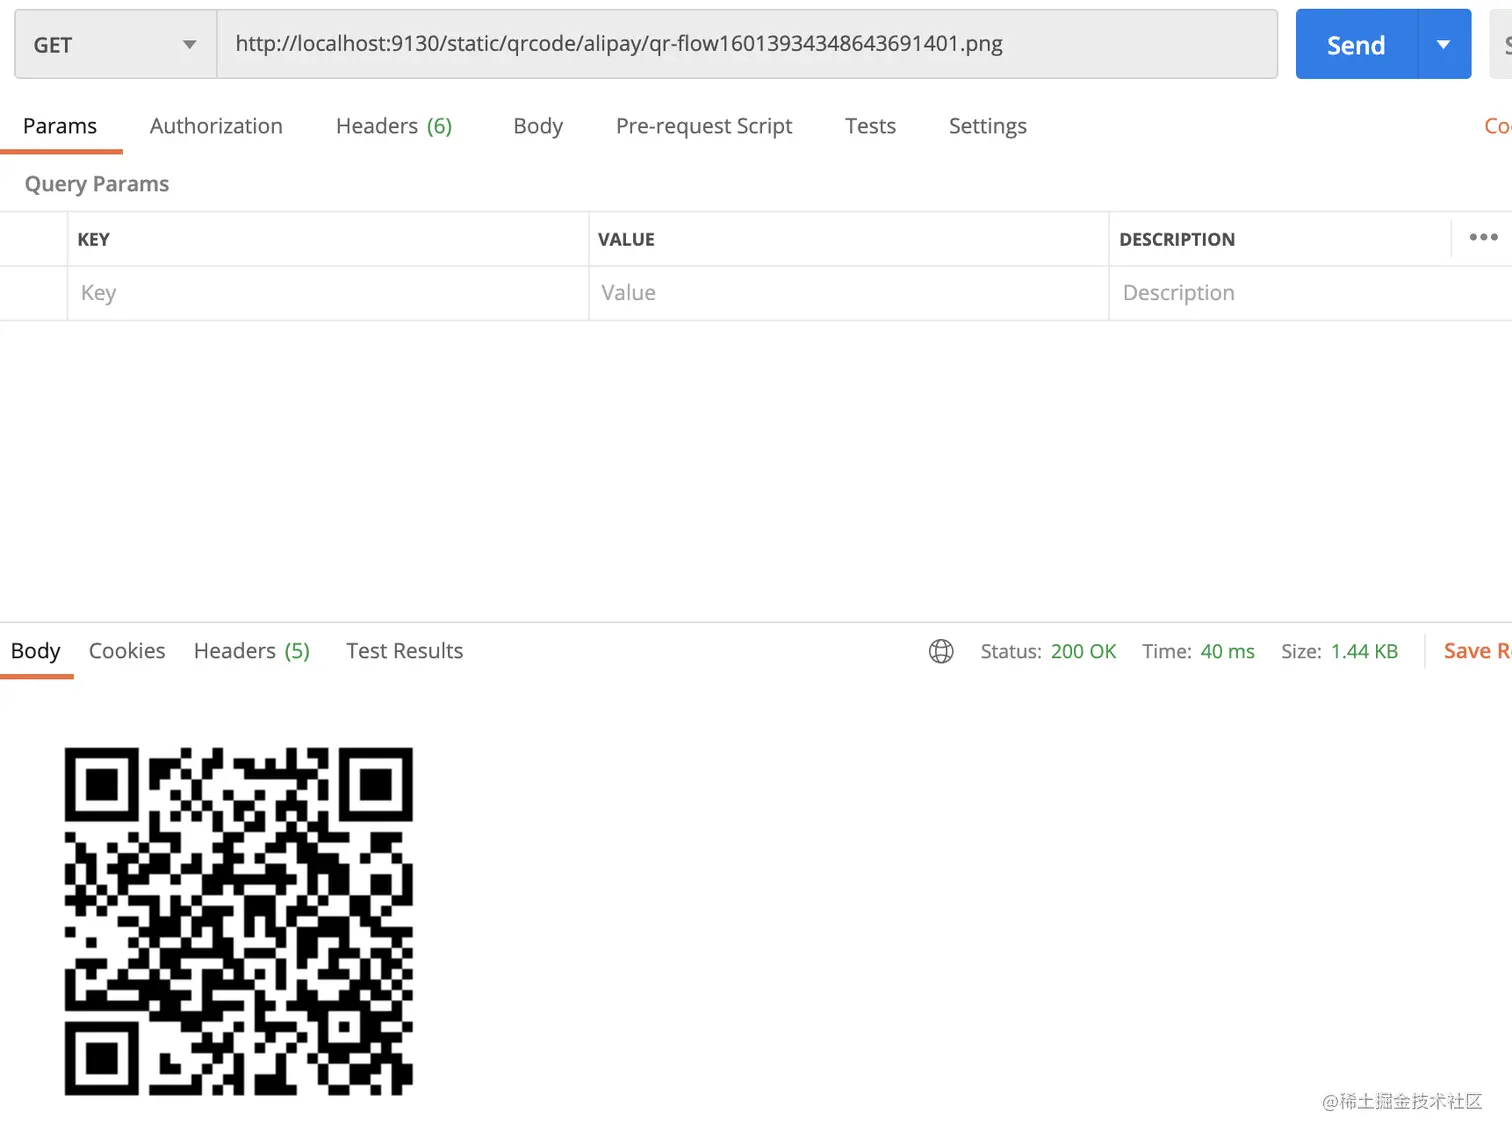Viewport: 1512px width, 1141px height.
Task: Open the GET method dropdown
Action: click(115, 45)
